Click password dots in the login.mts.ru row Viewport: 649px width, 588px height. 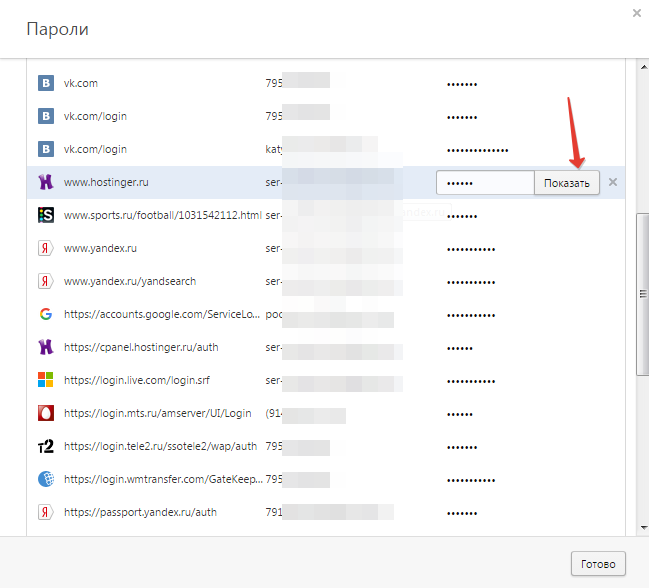tap(460, 414)
